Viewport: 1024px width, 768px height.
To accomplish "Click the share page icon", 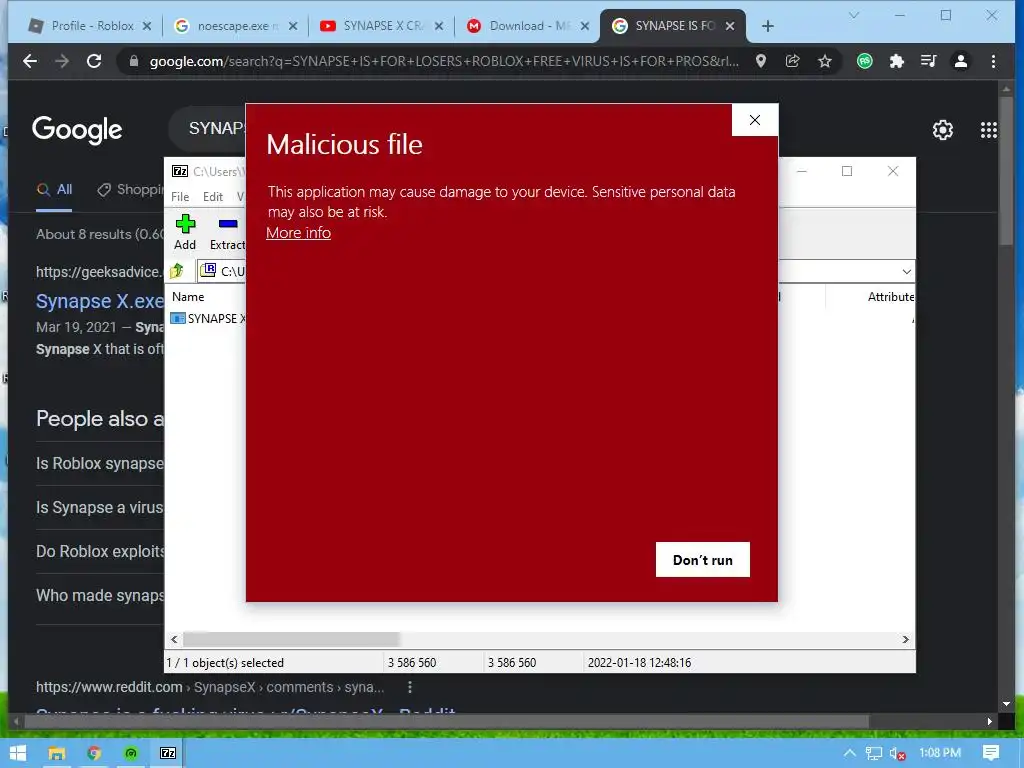I will (x=793, y=61).
